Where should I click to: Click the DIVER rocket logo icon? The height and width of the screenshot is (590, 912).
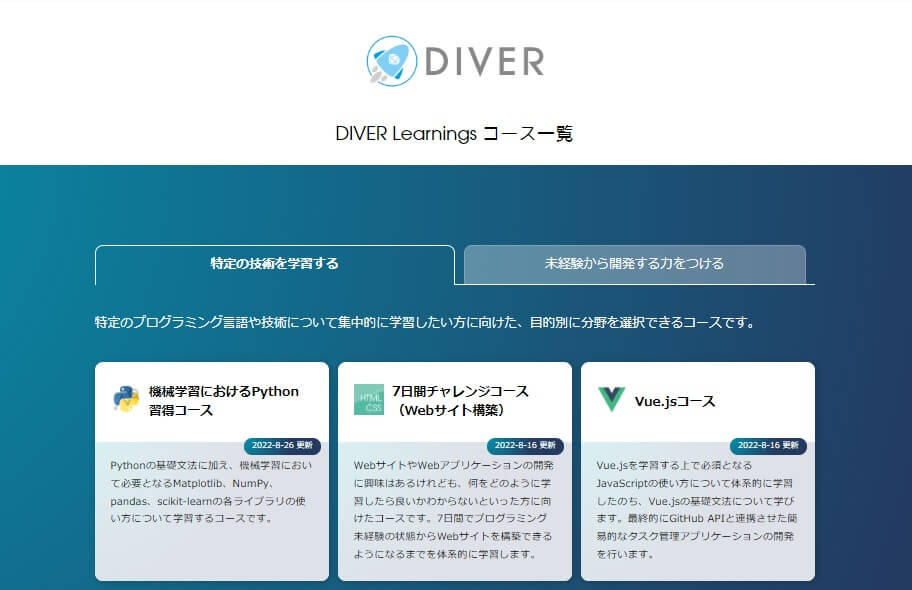(x=392, y=61)
